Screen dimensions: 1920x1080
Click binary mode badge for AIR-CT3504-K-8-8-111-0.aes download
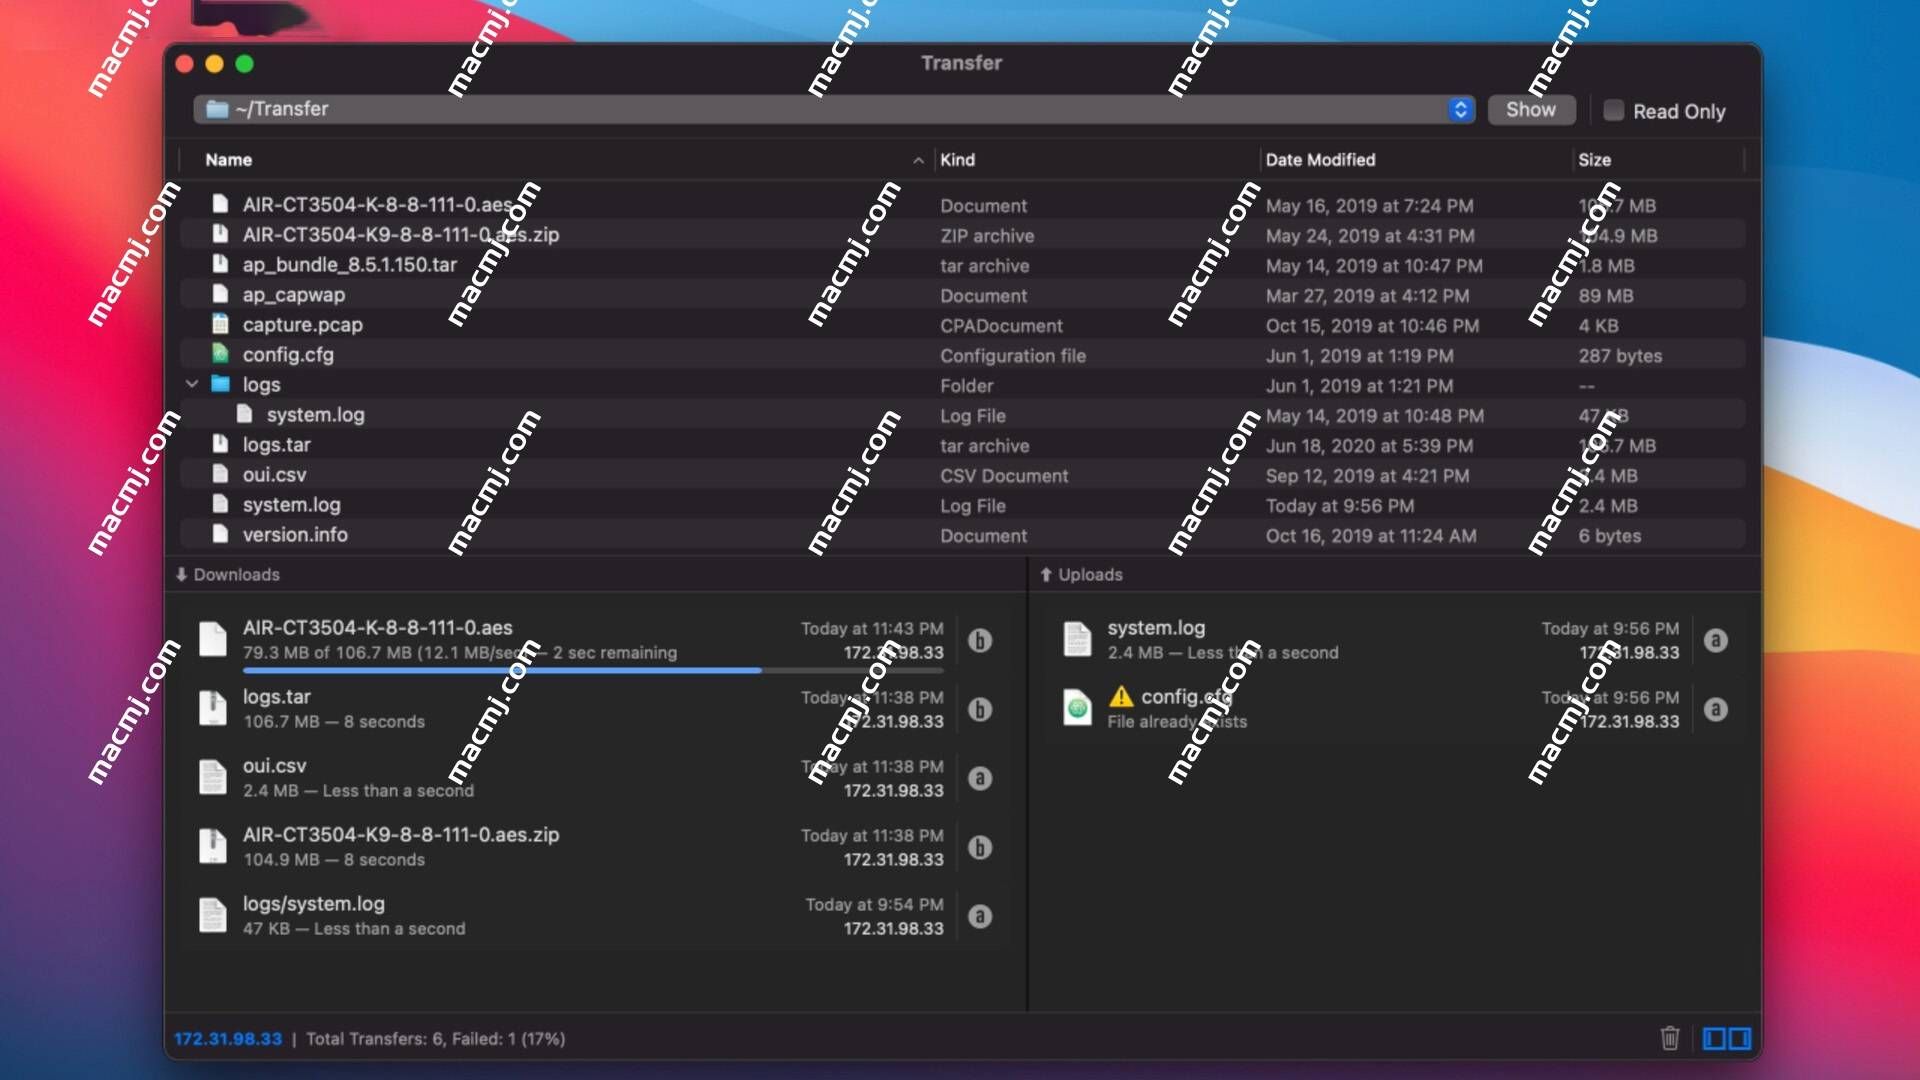coord(980,640)
